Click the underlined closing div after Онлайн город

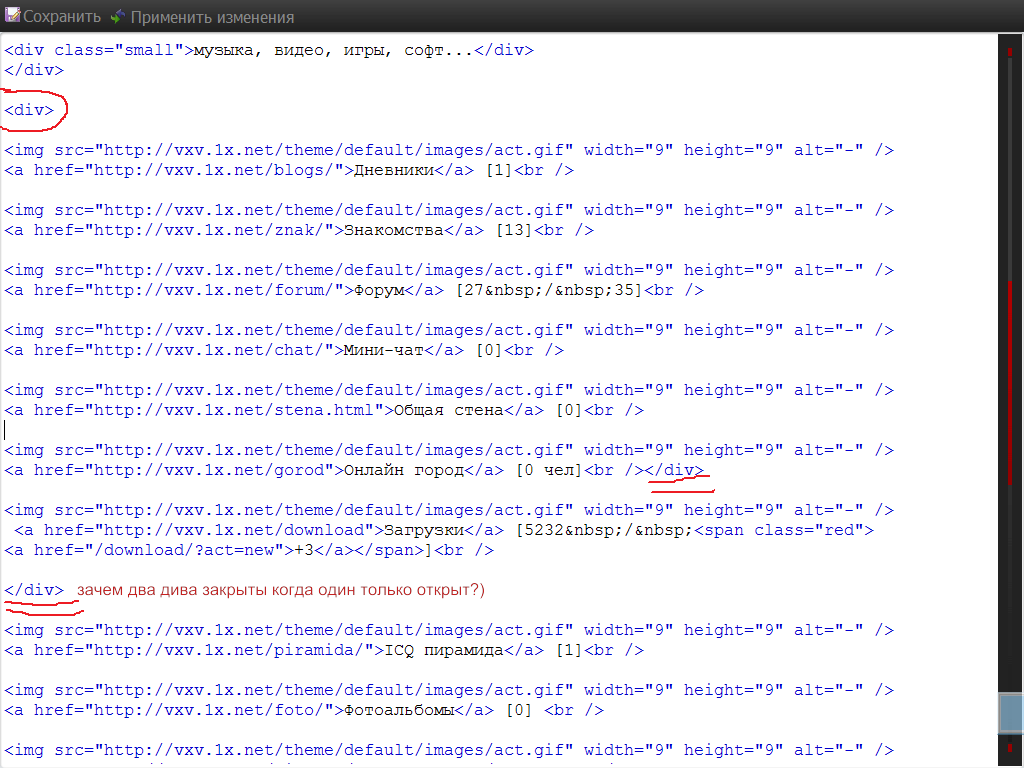coord(678,470)
